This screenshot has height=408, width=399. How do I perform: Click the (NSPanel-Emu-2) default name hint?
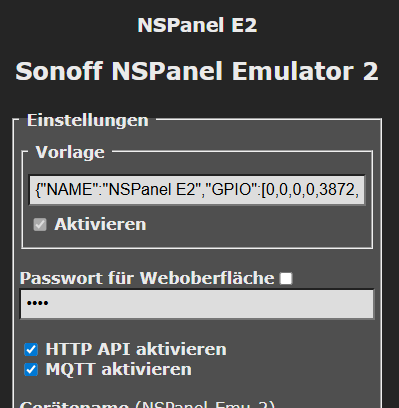point(205,404)
